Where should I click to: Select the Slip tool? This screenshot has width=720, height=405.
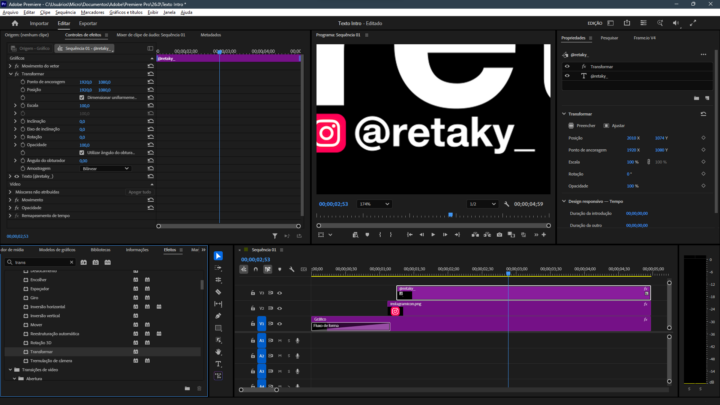(218, 304)
